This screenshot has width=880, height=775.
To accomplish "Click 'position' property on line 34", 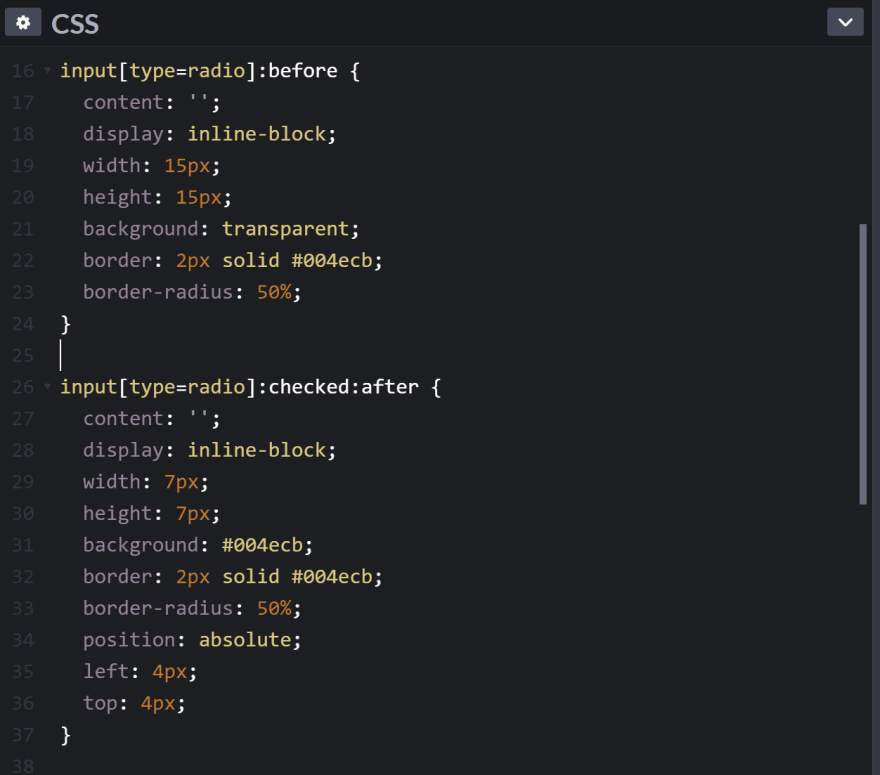I will pos(129,640).
